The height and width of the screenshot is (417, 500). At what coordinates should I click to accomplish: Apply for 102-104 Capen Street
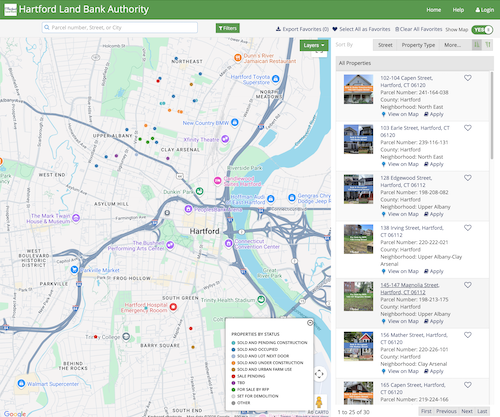point(433,114)
